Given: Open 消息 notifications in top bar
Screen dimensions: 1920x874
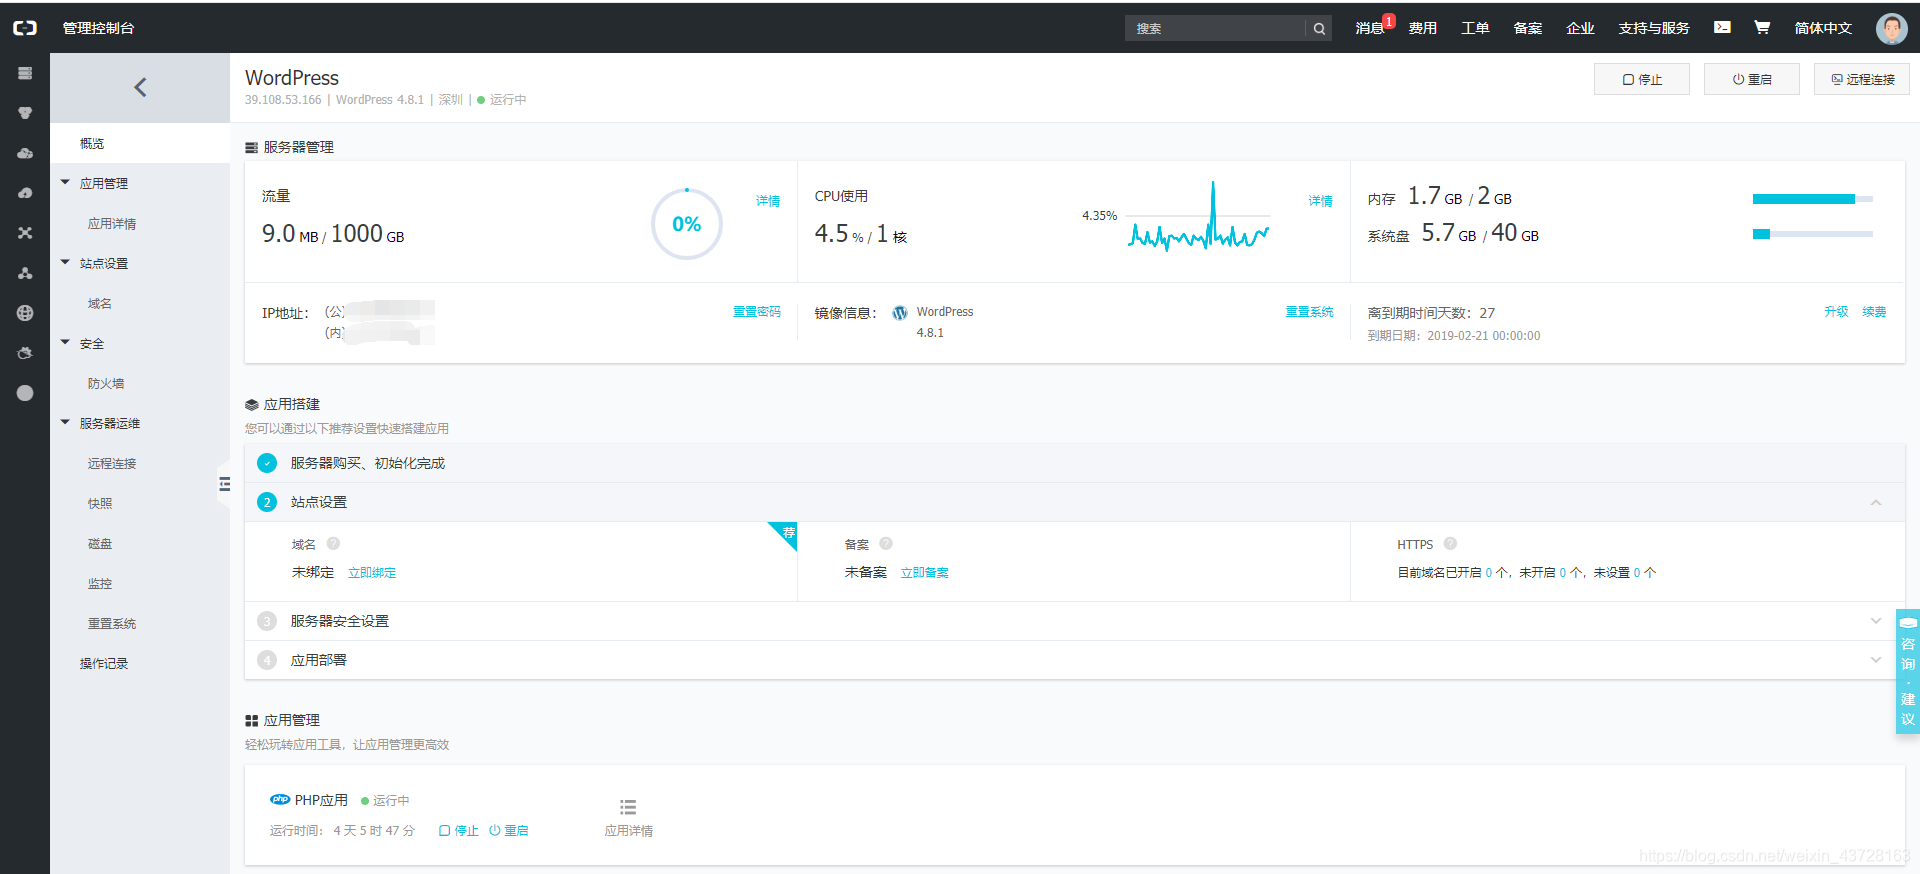Looking at the screenshot, I should [1370, 28].
